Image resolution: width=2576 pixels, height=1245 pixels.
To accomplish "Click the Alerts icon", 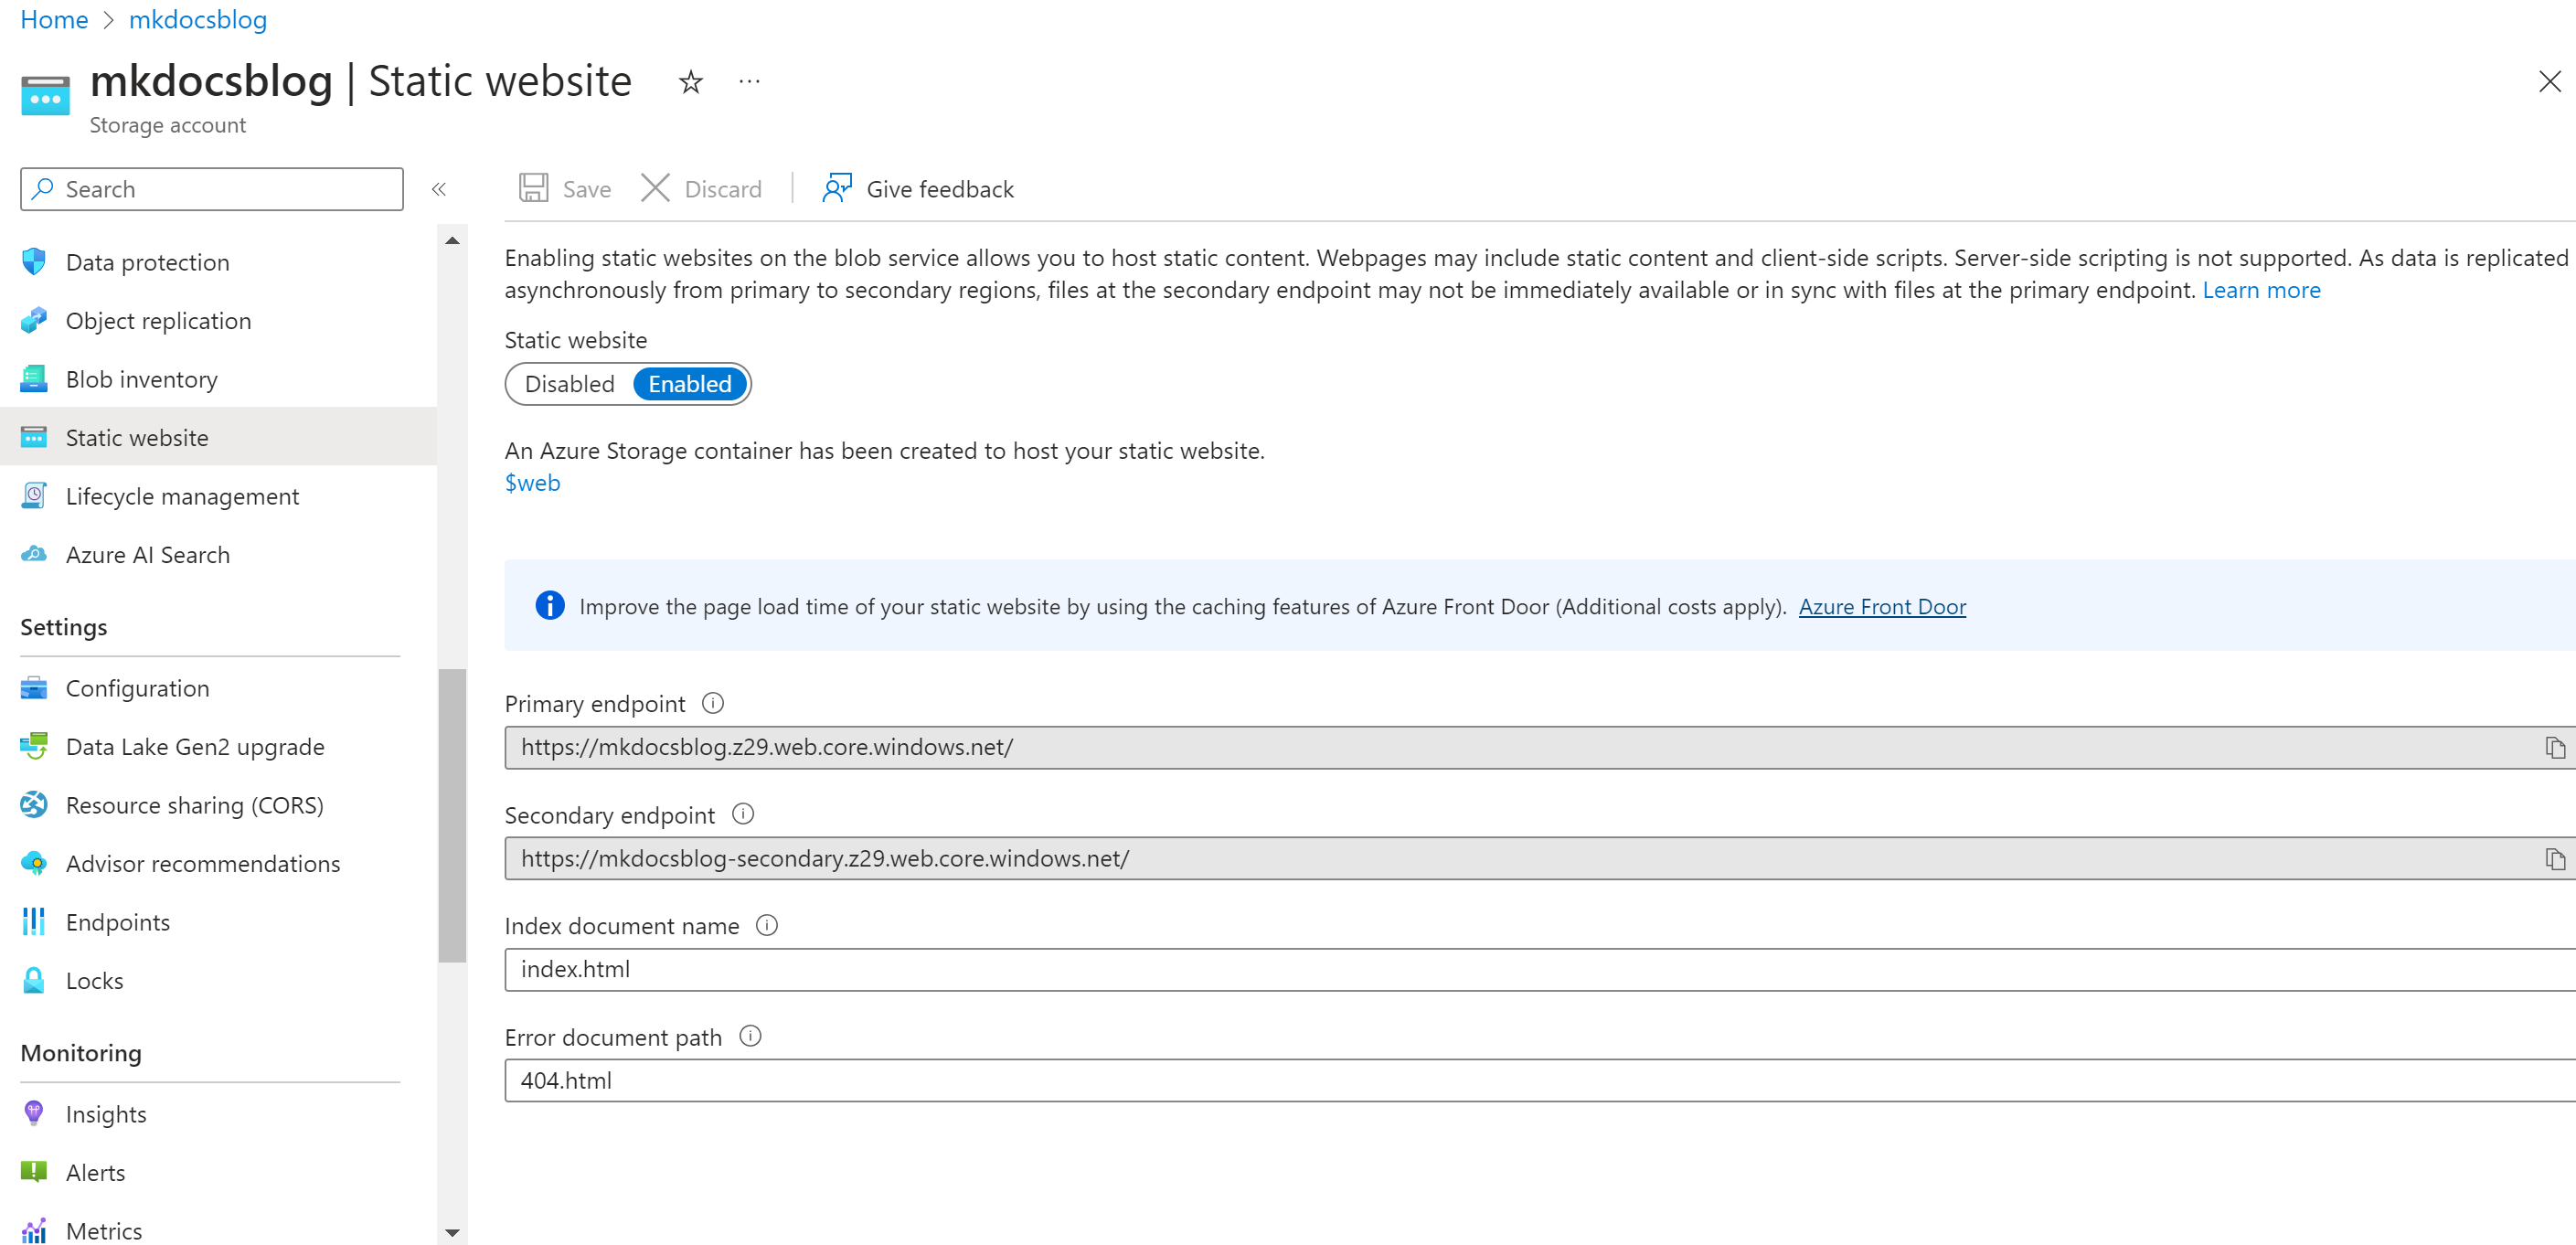I will (34, 1172).
